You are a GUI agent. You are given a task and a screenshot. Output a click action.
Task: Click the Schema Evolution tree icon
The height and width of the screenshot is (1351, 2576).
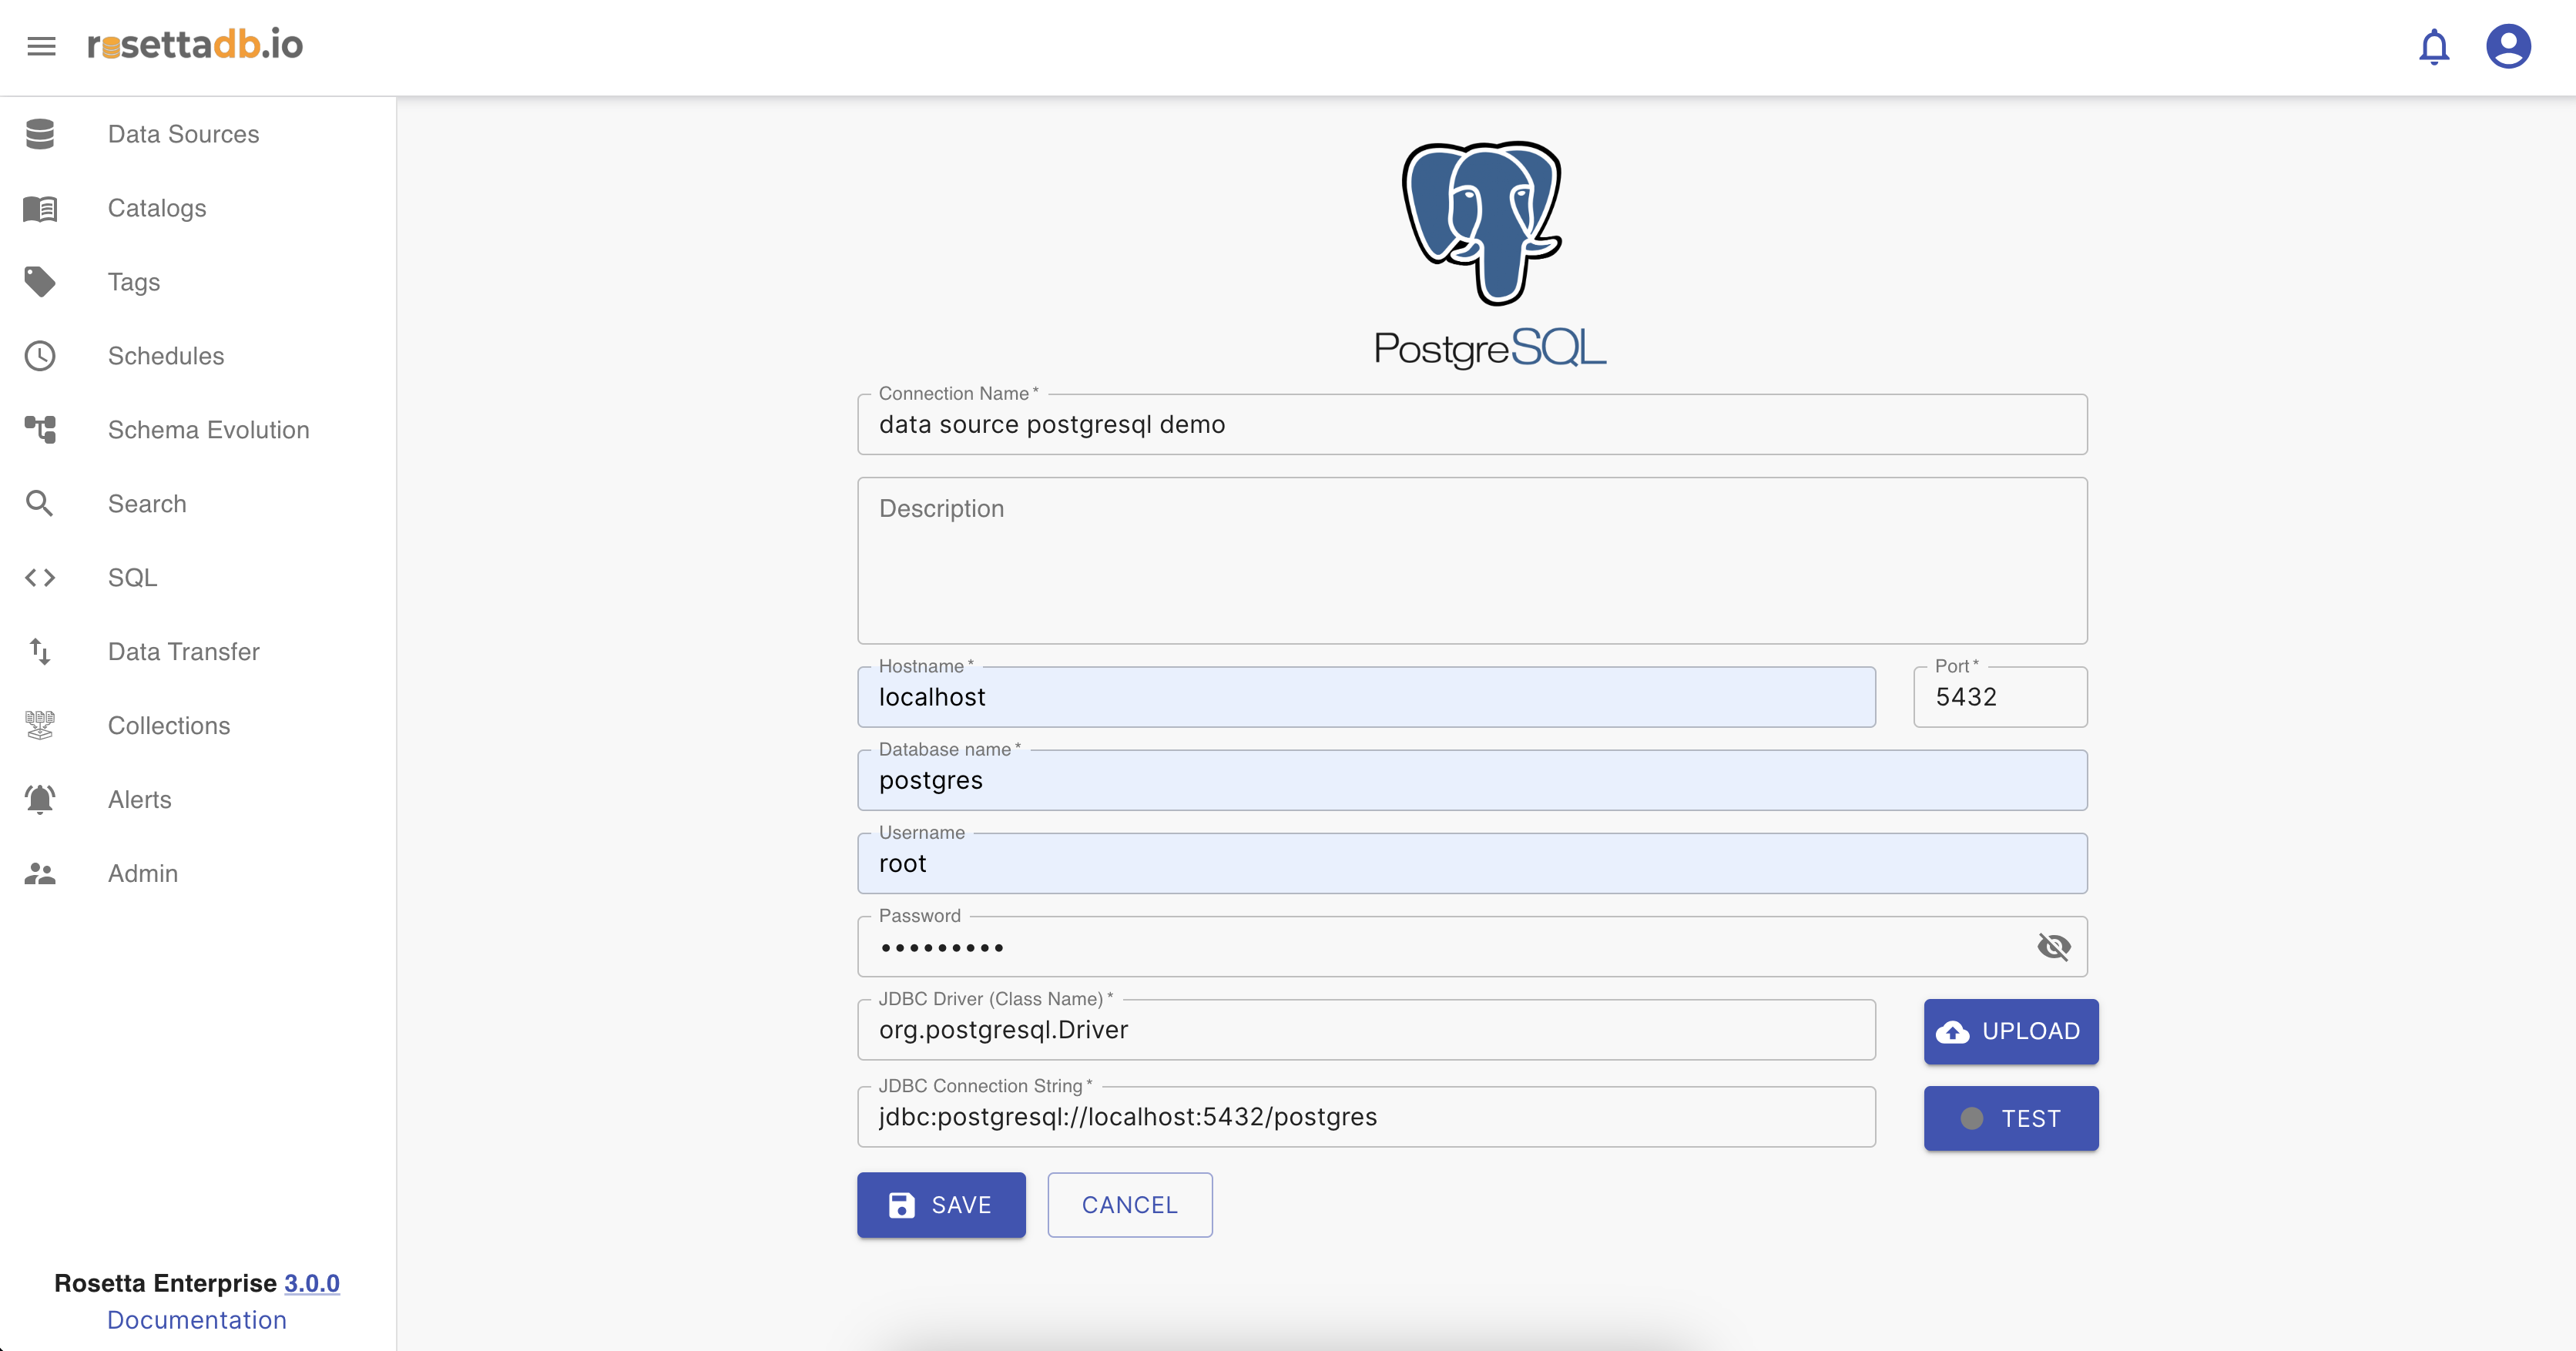coord(40,430)
